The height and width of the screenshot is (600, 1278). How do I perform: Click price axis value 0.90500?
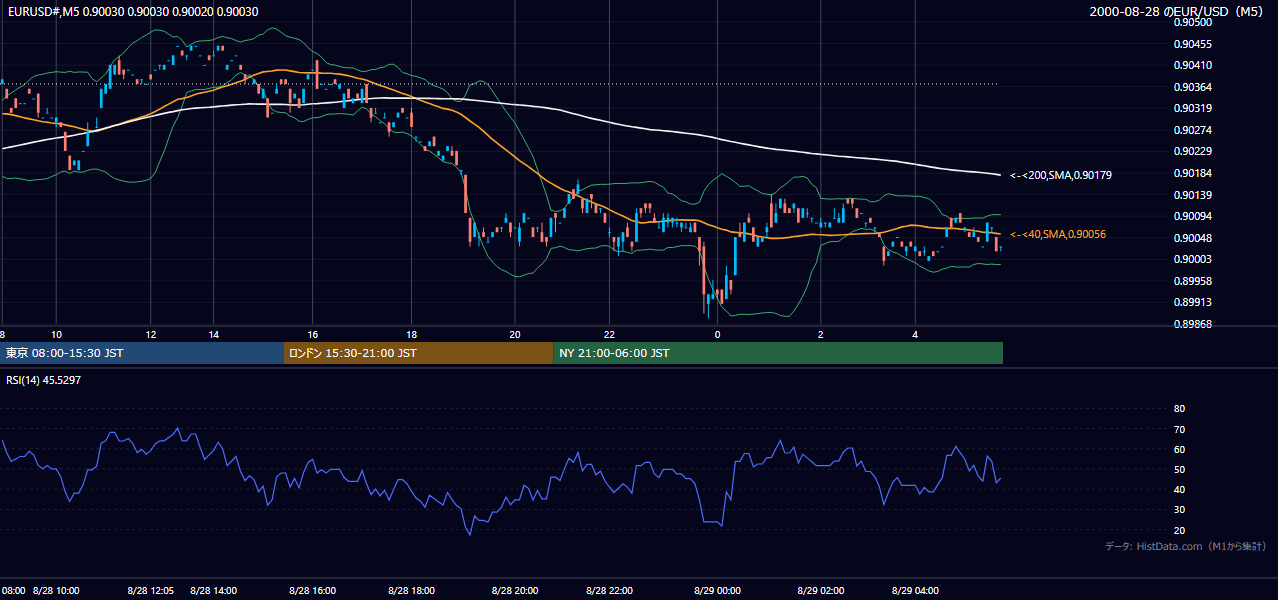pyautogui.click(x=1193, y=22)
